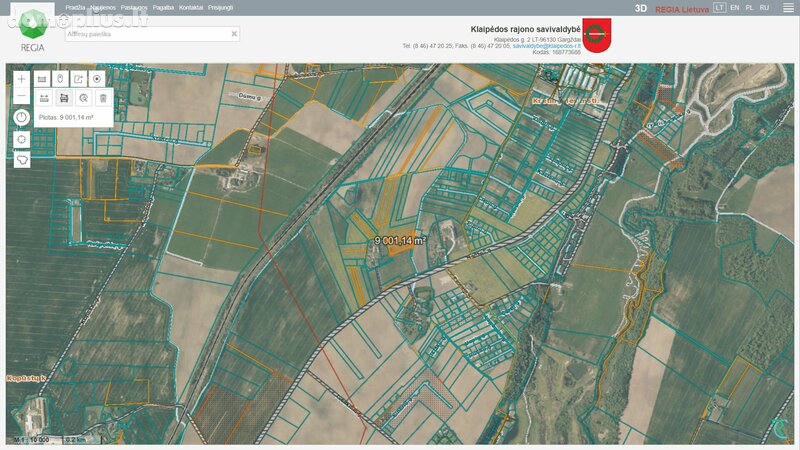Select the area measurement tool
The image size is (800, 450).
[x=64, y=98]
